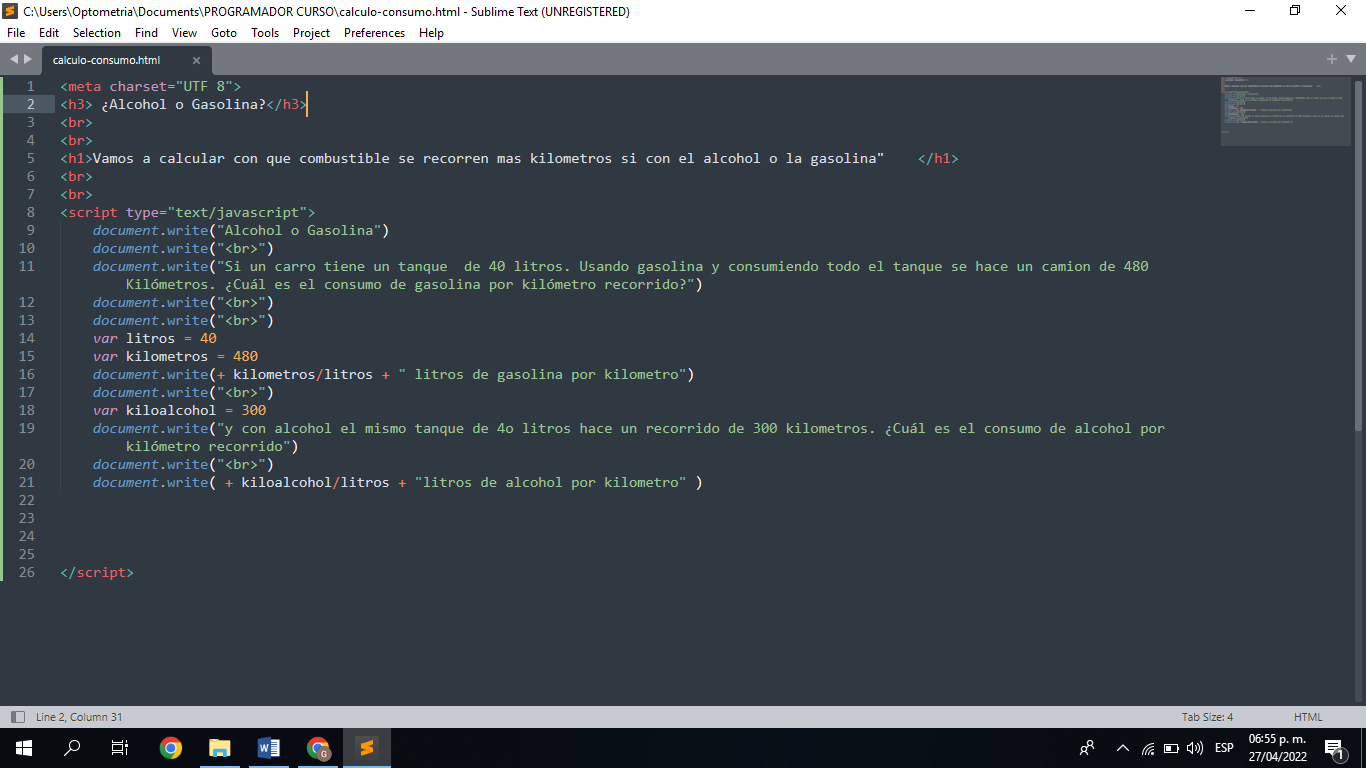Image resolution: width=1366 pixels, height=768 pixels.
Task: Minimize the Sublime Text window
Action: [1250, 11]
